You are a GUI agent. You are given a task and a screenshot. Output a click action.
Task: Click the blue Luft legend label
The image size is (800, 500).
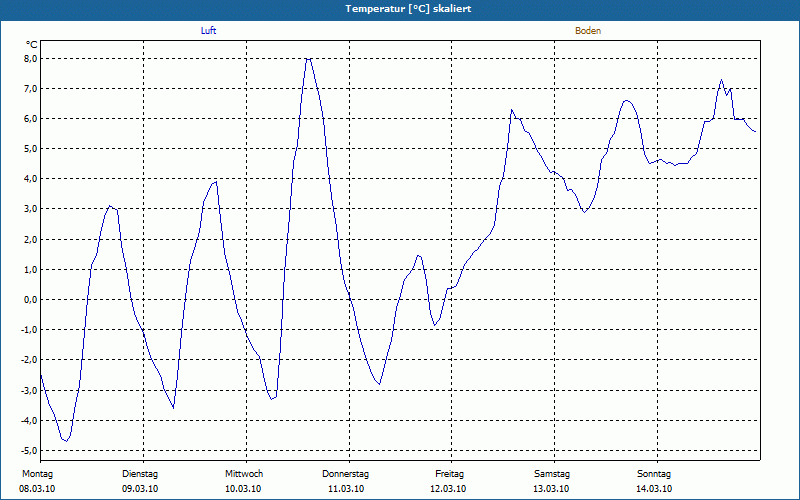pos(208,31)
